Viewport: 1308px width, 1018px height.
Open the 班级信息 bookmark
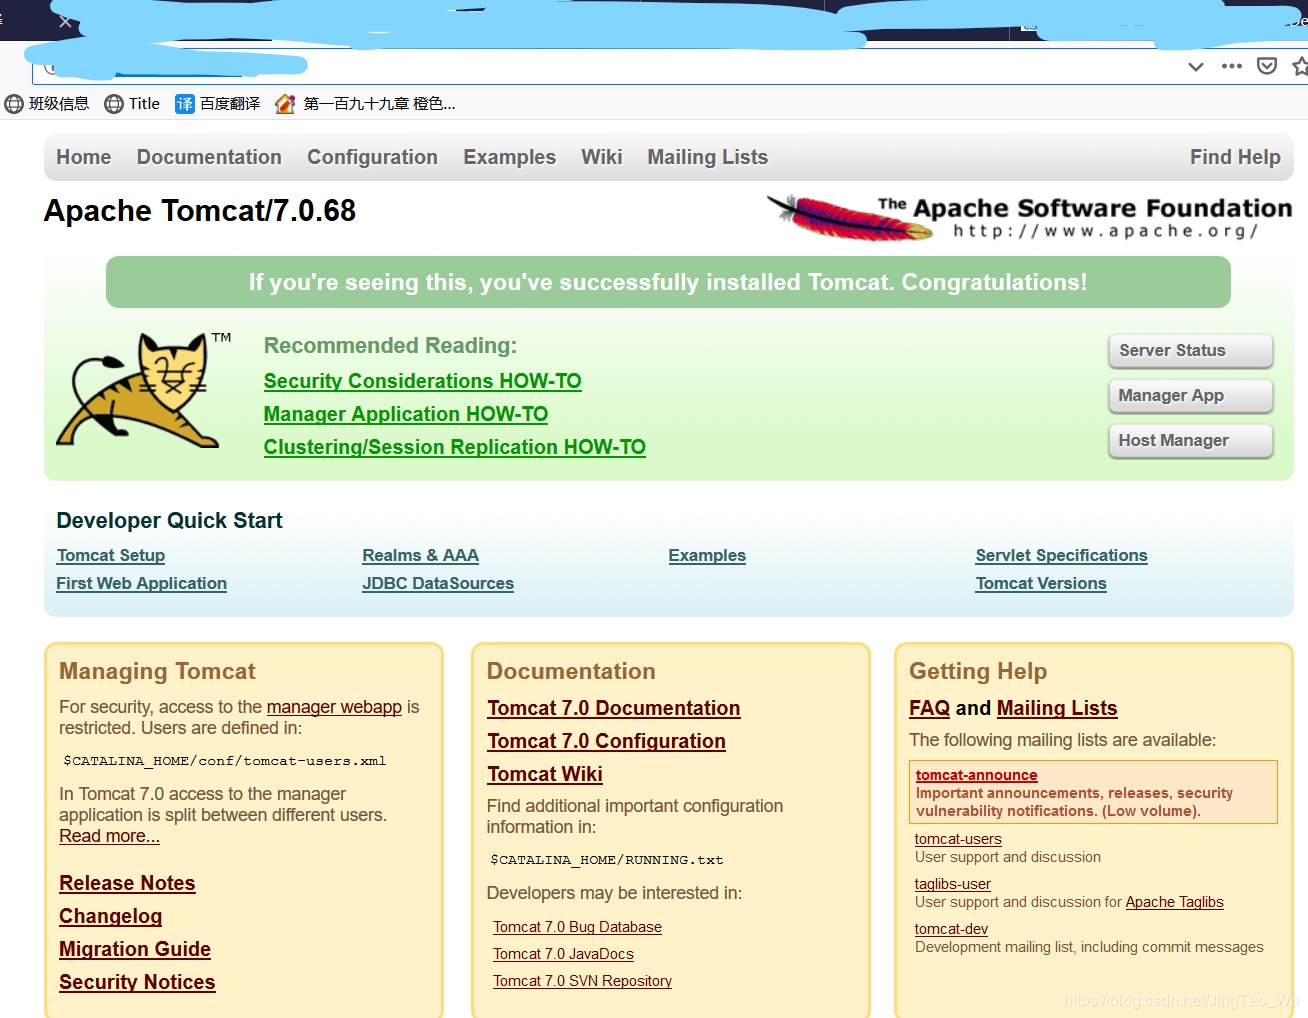tap(47, 104)
